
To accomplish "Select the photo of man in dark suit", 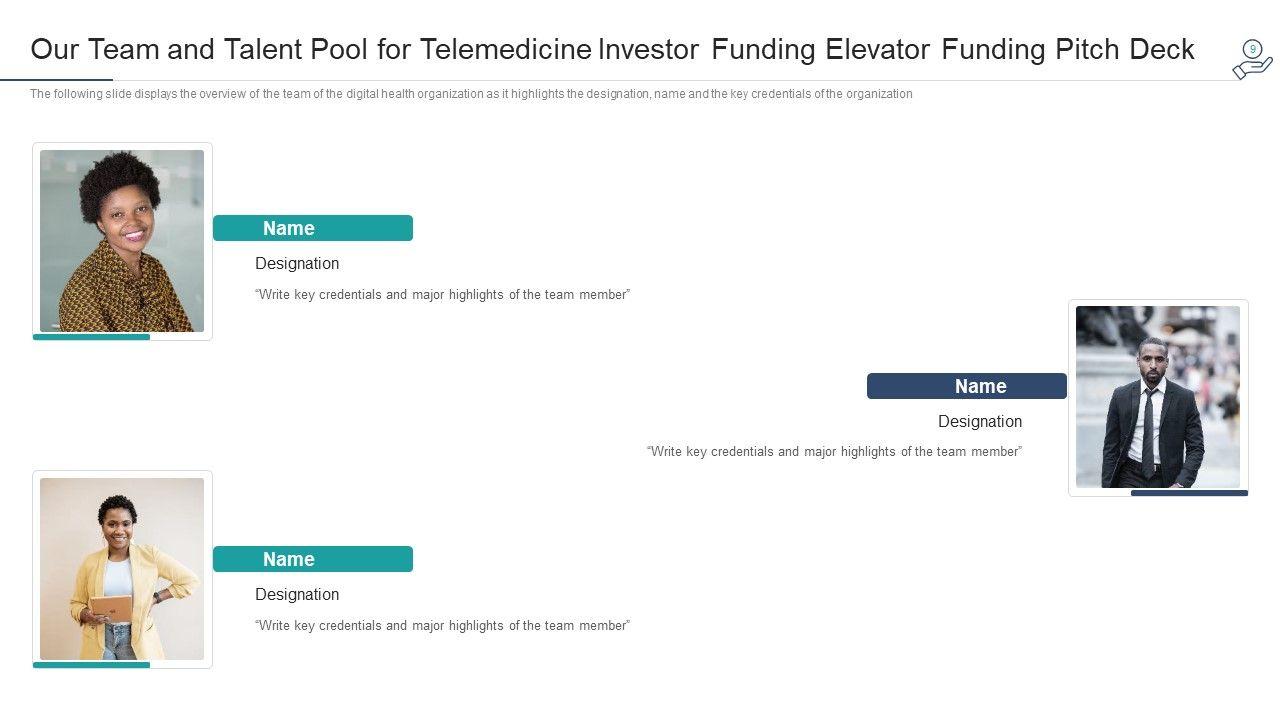I will pyautogui.click(x=1158, y=397).
